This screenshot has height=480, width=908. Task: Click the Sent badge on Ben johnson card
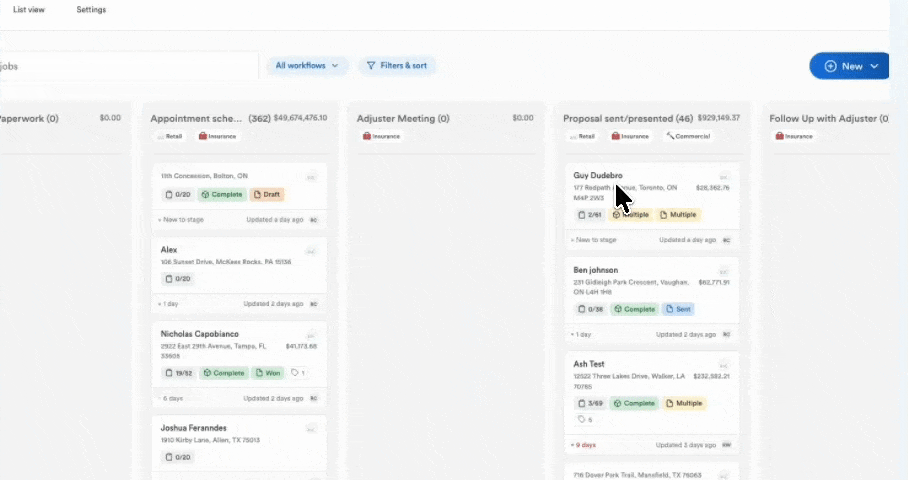tap(678, 309)
